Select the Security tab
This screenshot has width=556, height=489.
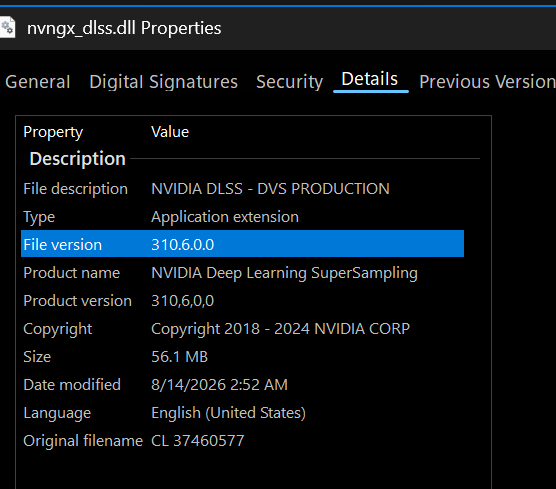click(289, 82)
